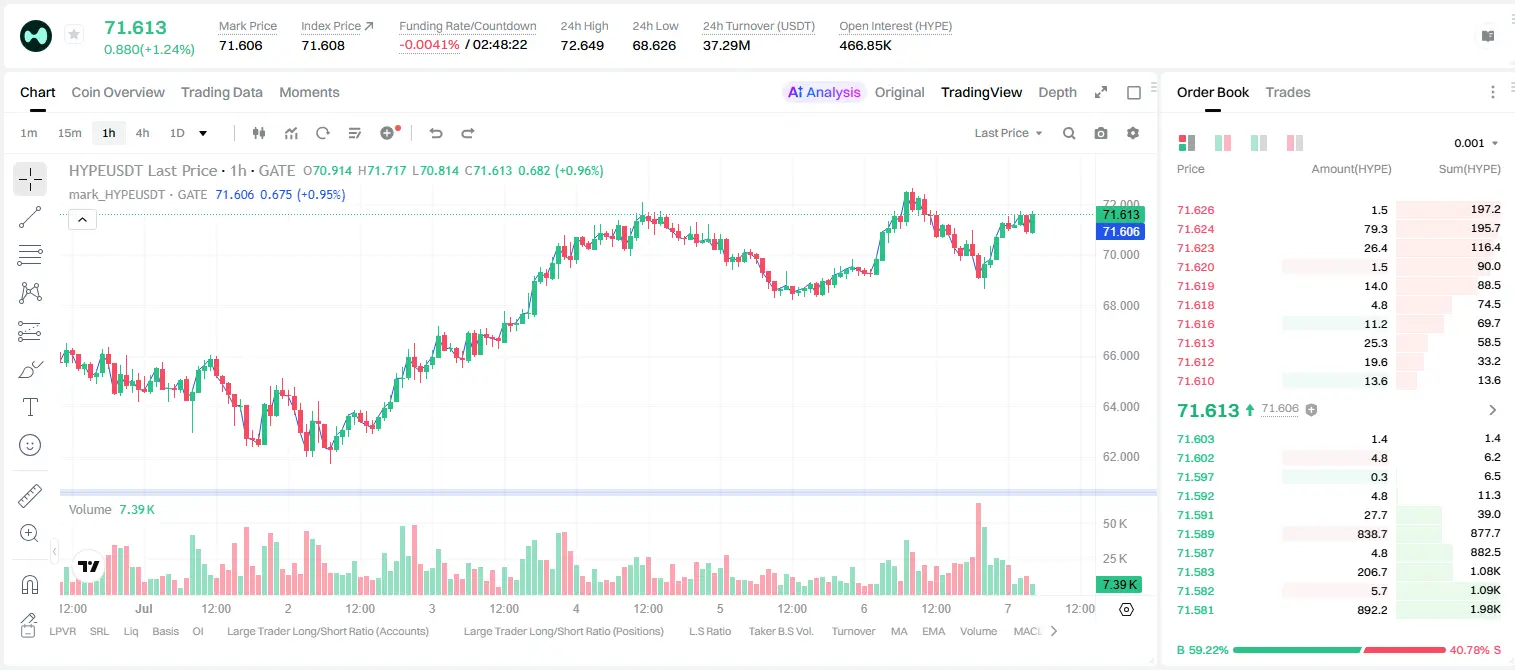Switch to the Trades tab
The height and width of the screenshot is (670, 1515).
pos(1287,92)
